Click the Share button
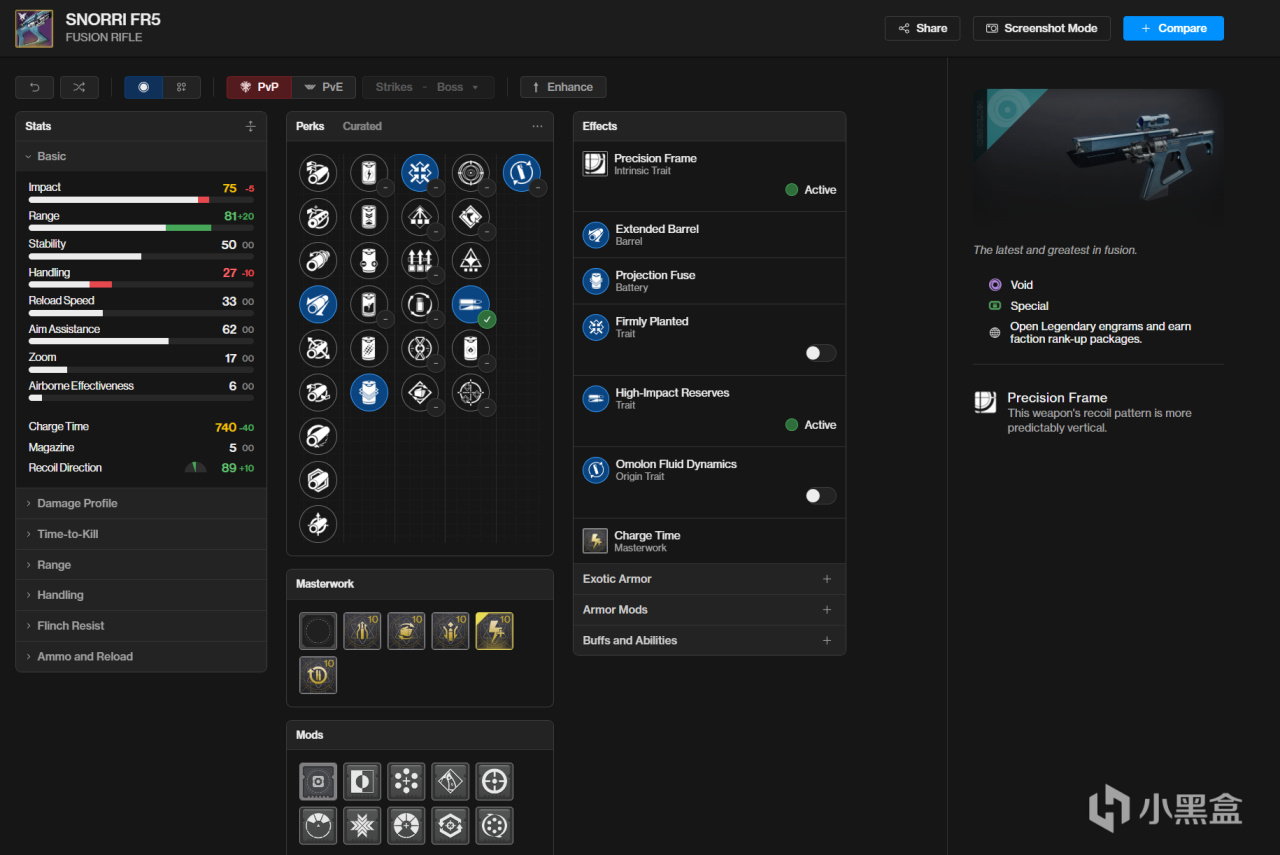This screenshot has height=855, width=1280. [922, 28]
